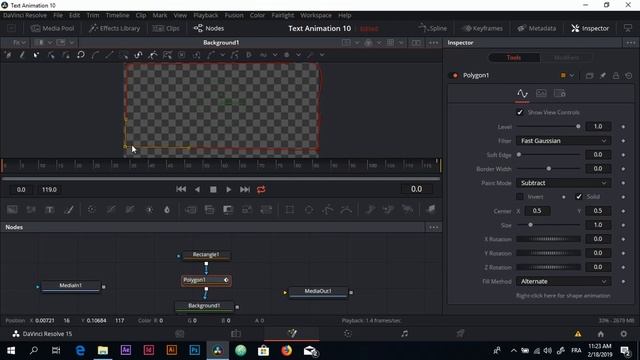Viewport: 640px width, 360px height.
Task: Open the Media Pool panel
Action: 53,28
